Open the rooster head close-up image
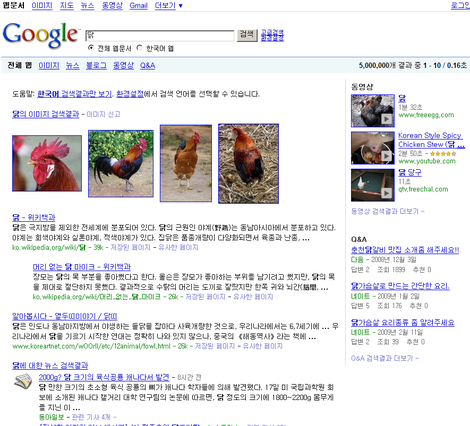The image size is (470, 426). click(47, 163)
